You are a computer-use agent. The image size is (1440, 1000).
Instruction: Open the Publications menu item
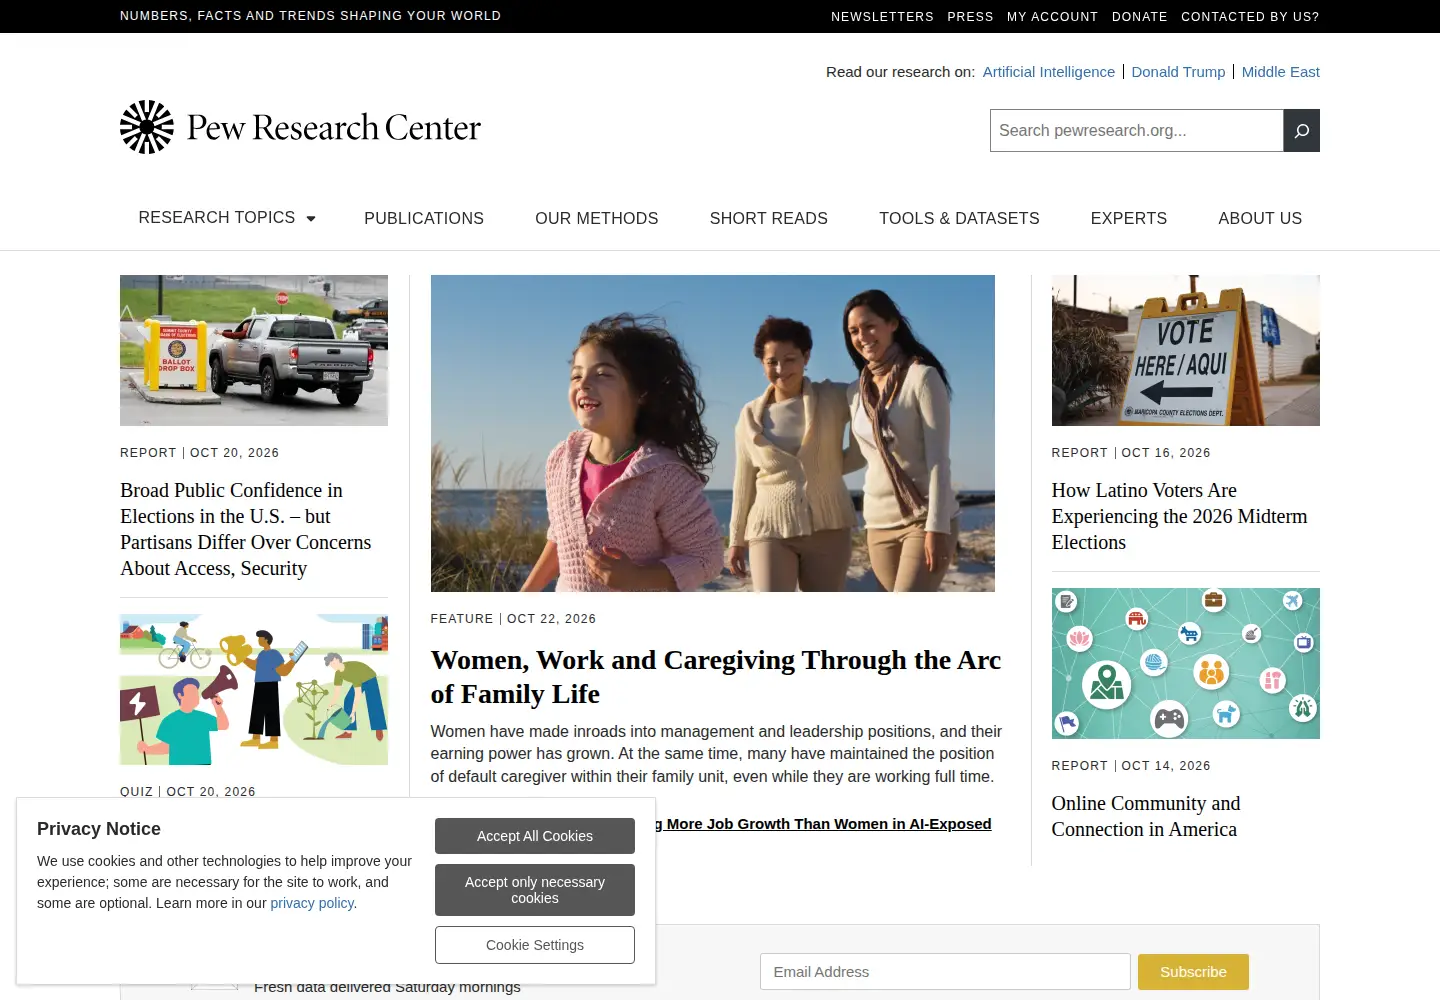[x=424, y=218]
